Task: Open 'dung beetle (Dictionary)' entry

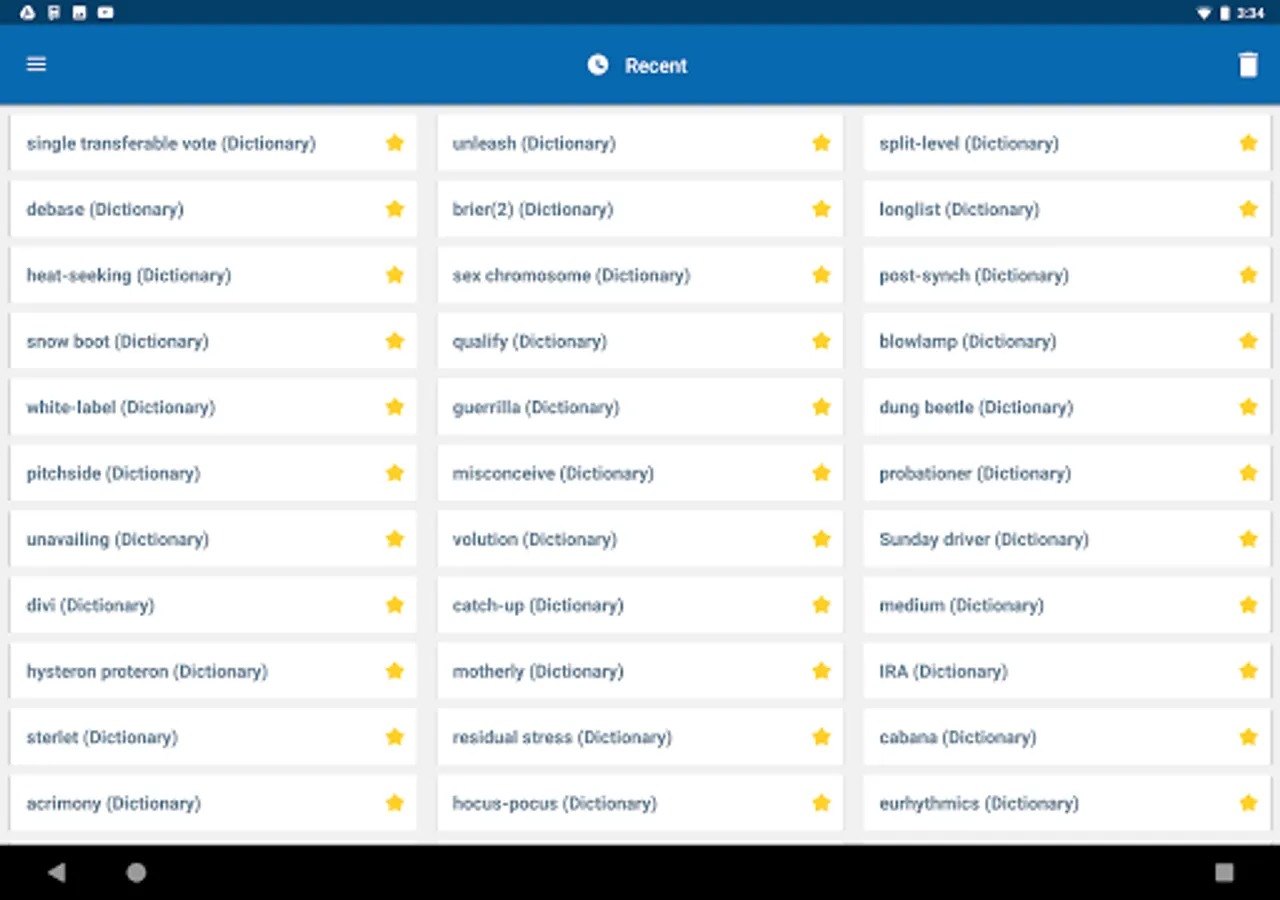Action: click(1067, 407)
